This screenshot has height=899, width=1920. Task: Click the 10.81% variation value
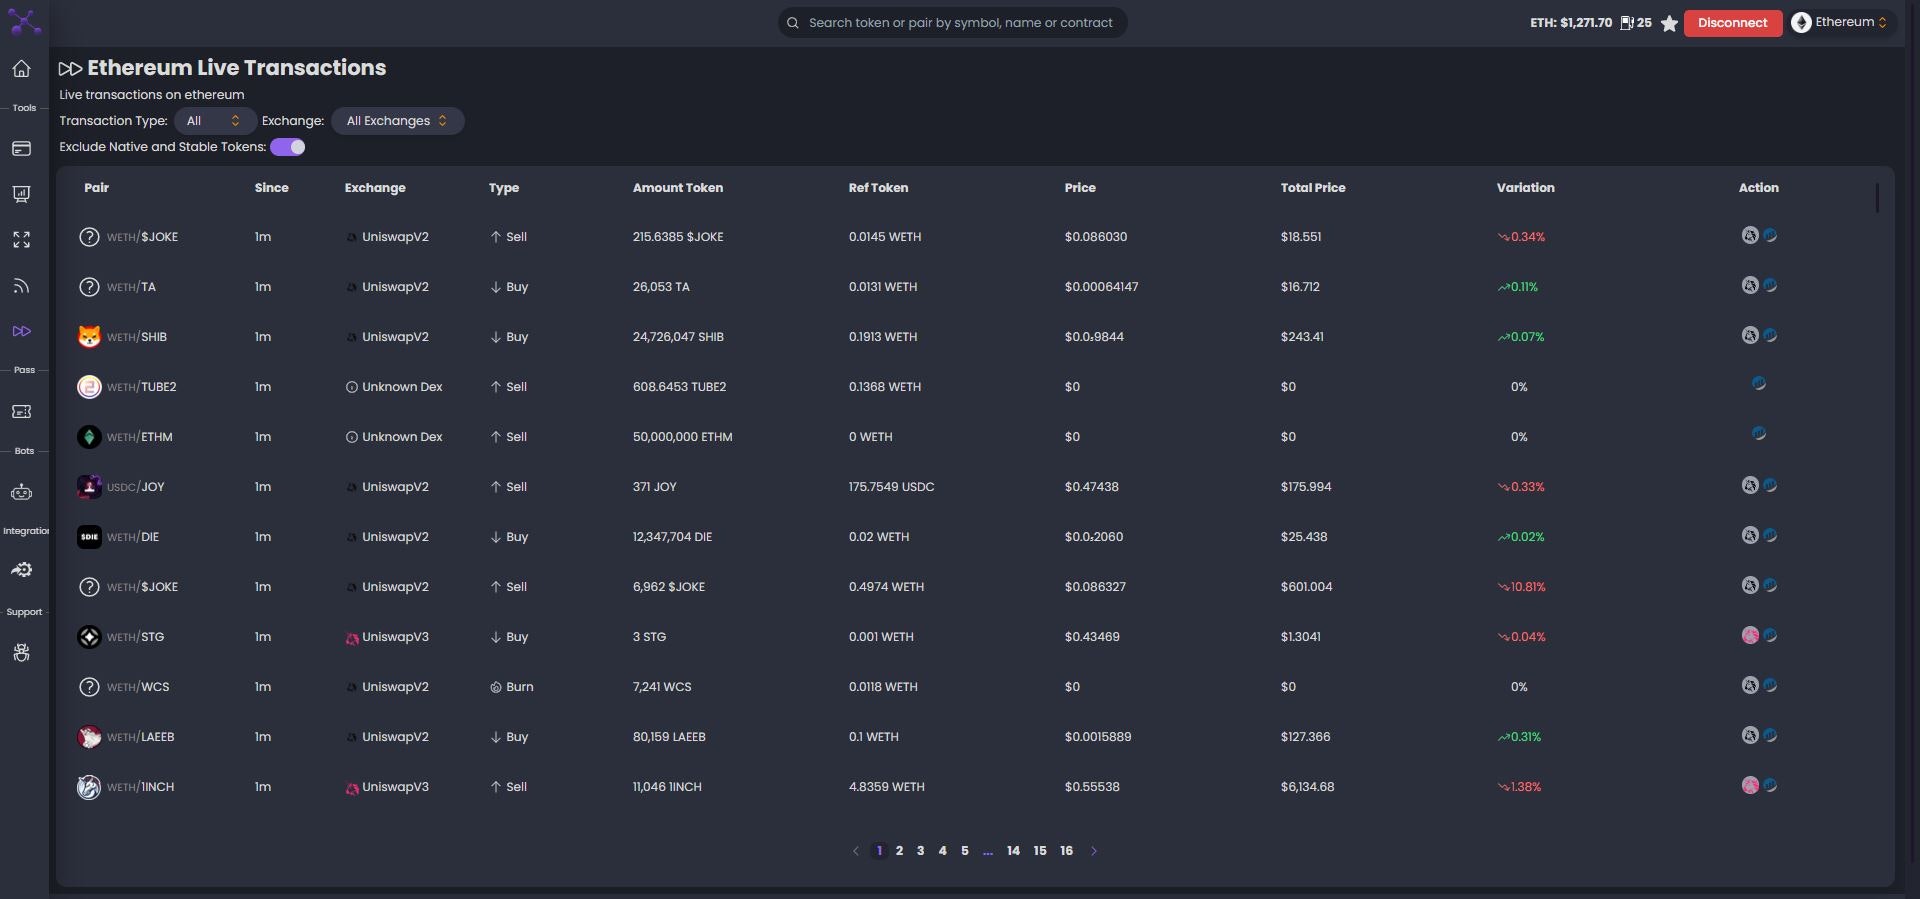point(1521,587)
